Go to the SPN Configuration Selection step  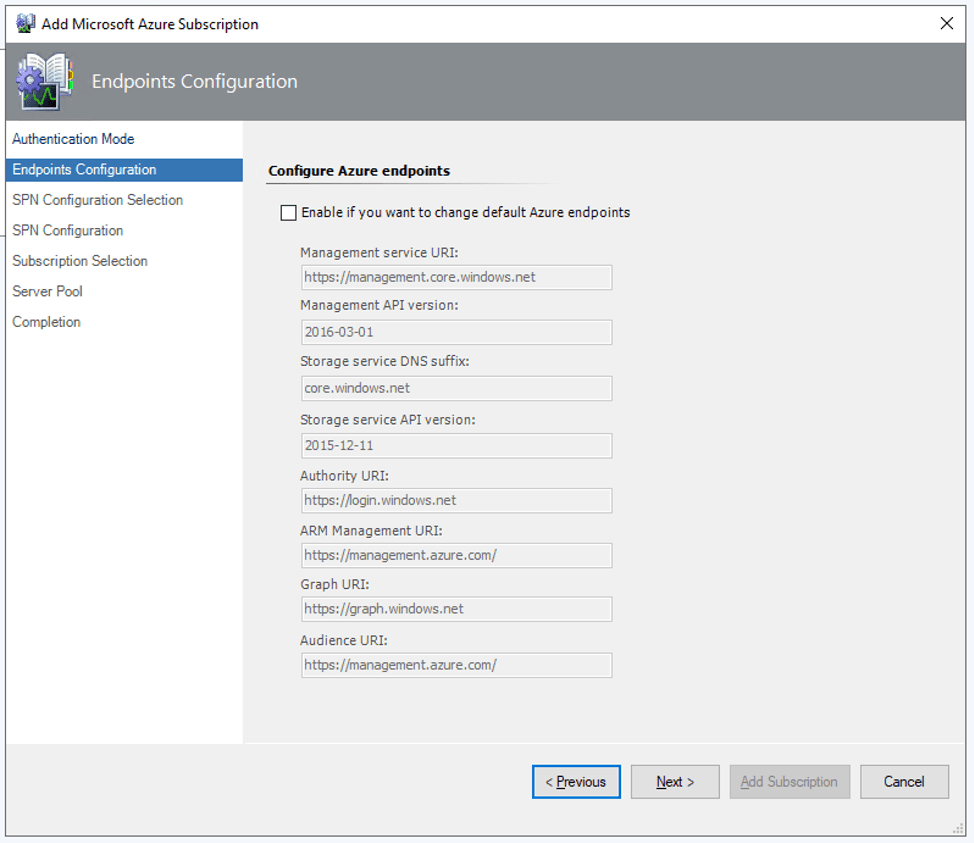pyautogui.click(x=98, y=200)
